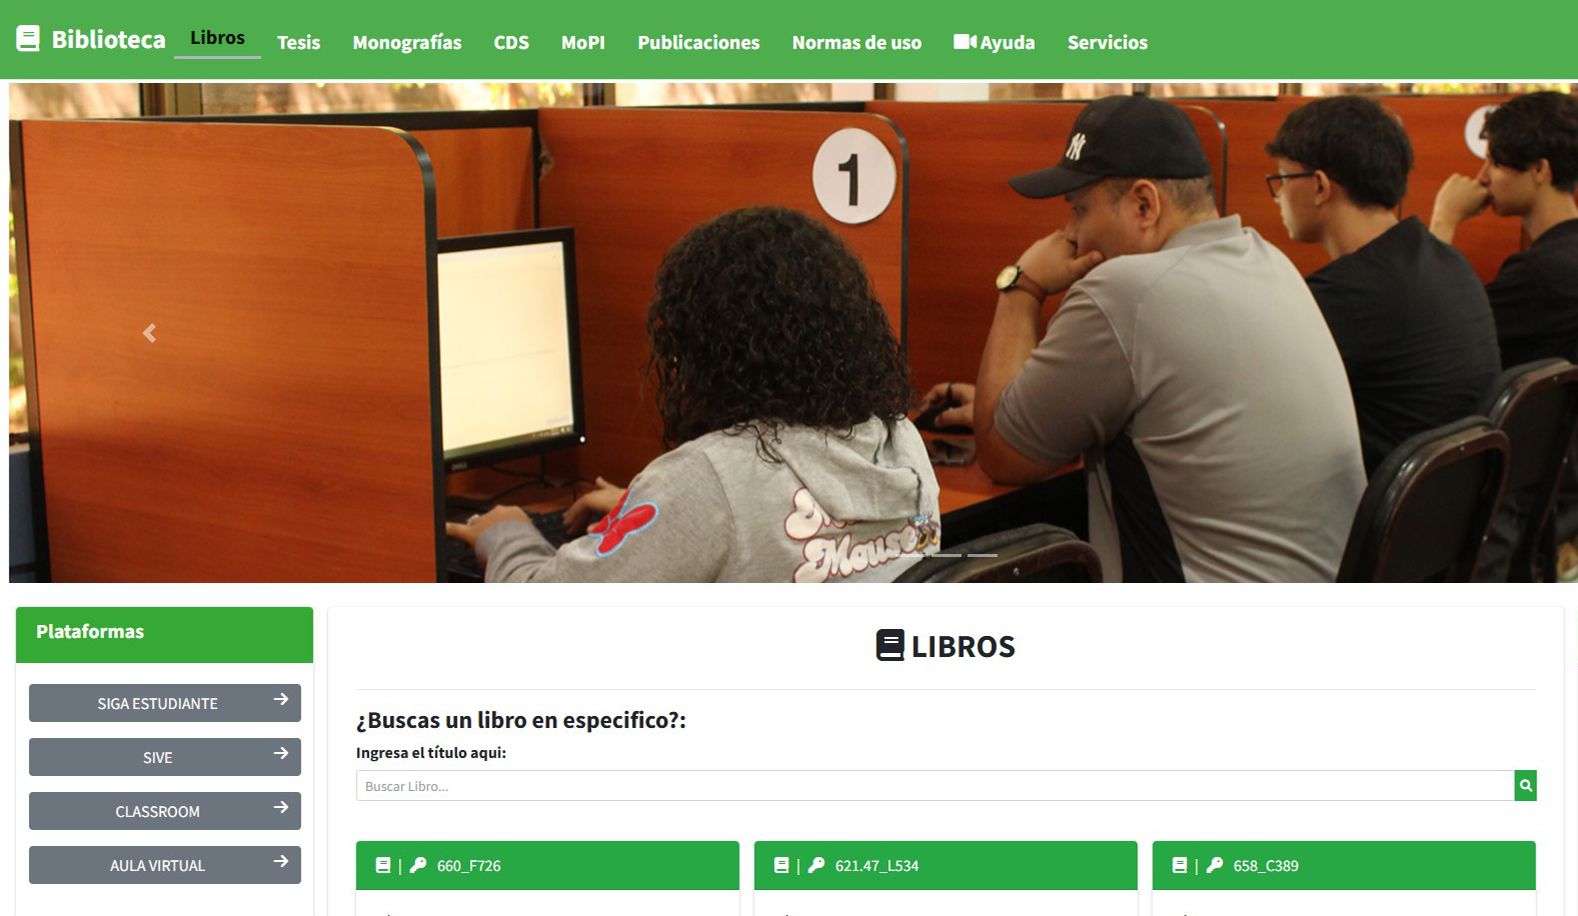Image resolution: width=1578 pixels, height=916 pixels.
Task: Open the CLASSROOM platform button
Action: pos(165,811)
